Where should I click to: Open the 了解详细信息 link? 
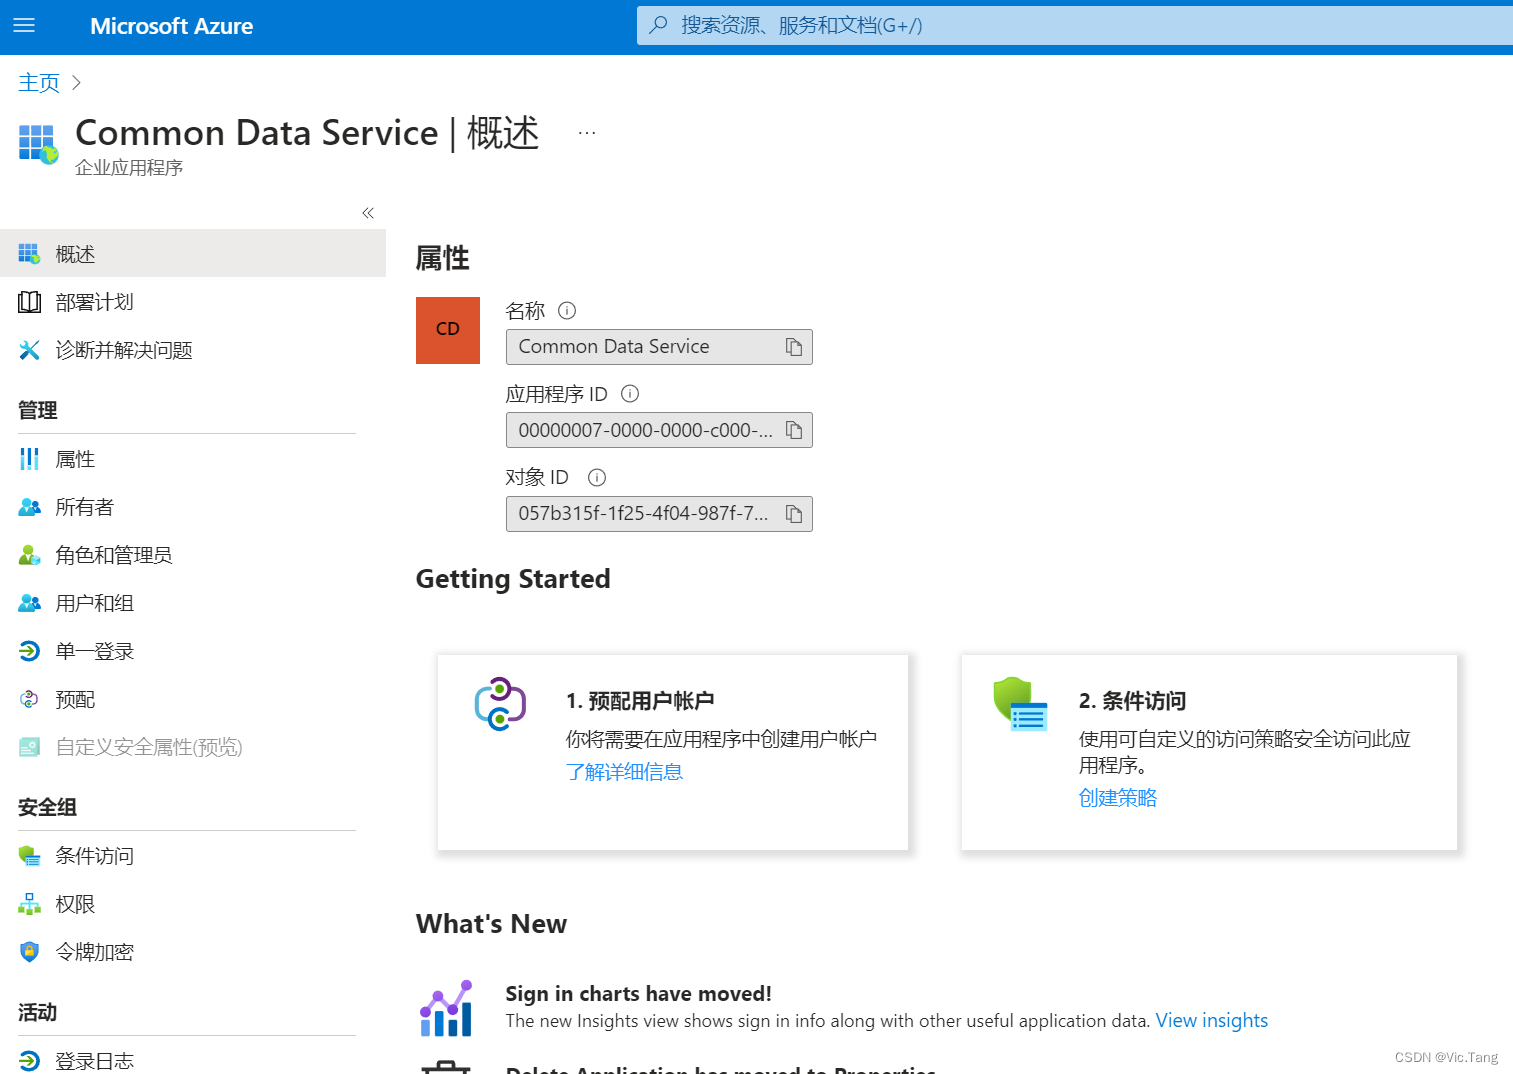point(624,772)
